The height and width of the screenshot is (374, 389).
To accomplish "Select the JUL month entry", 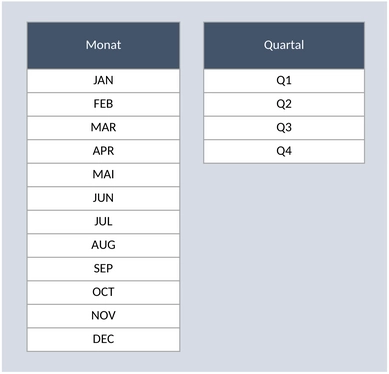I will click(103, 222).
